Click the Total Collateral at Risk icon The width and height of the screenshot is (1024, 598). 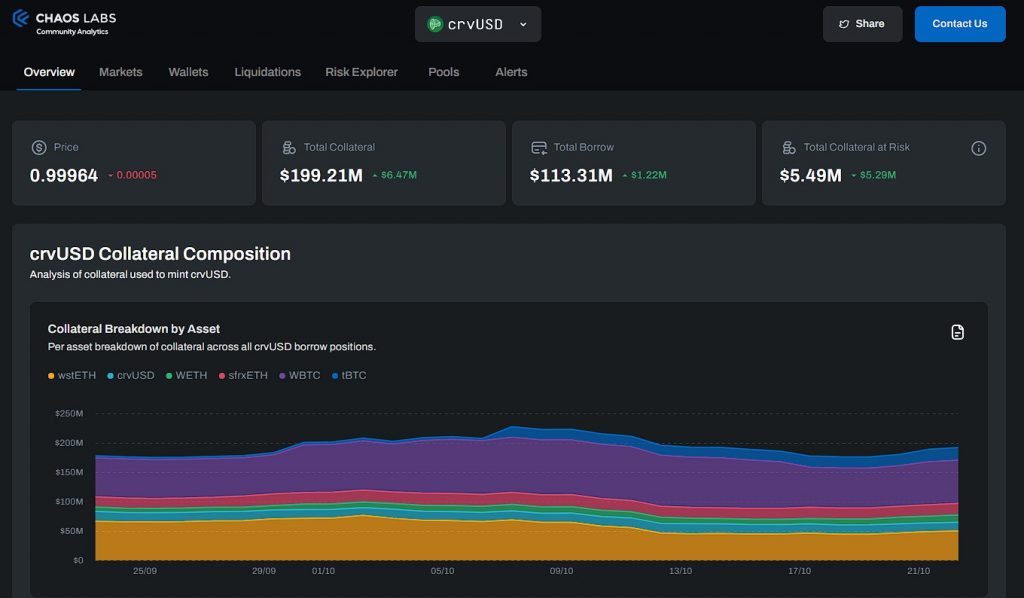point(789,148)
